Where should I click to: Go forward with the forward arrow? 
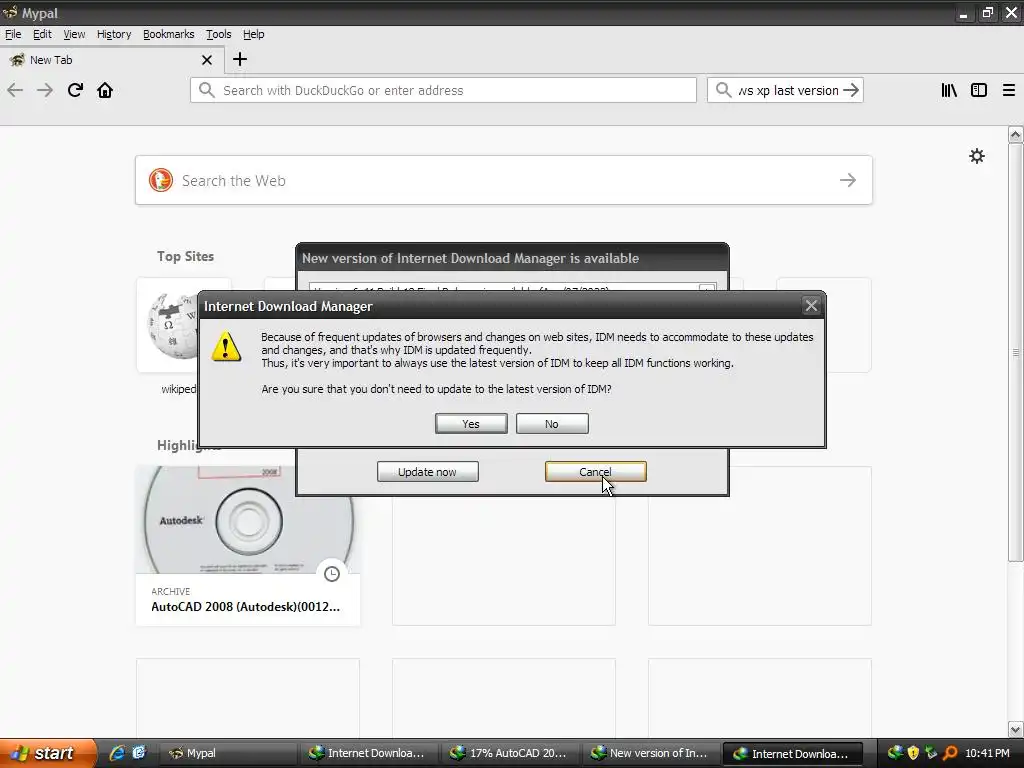point(45,90)
